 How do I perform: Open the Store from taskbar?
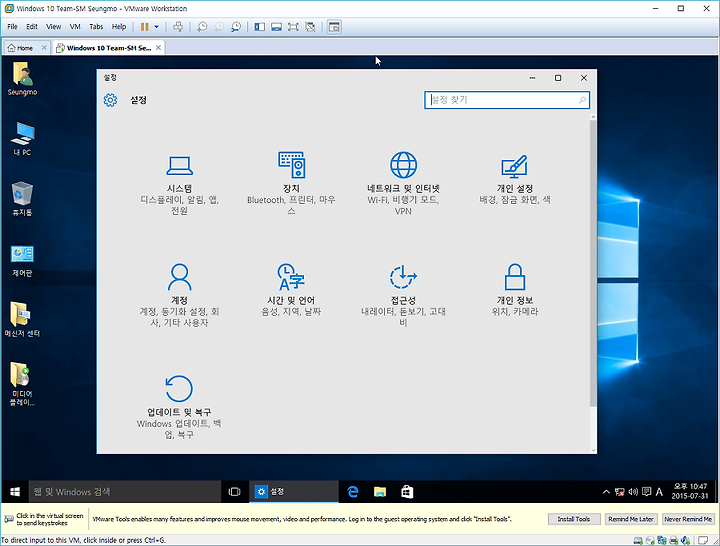tap(407, 492)
